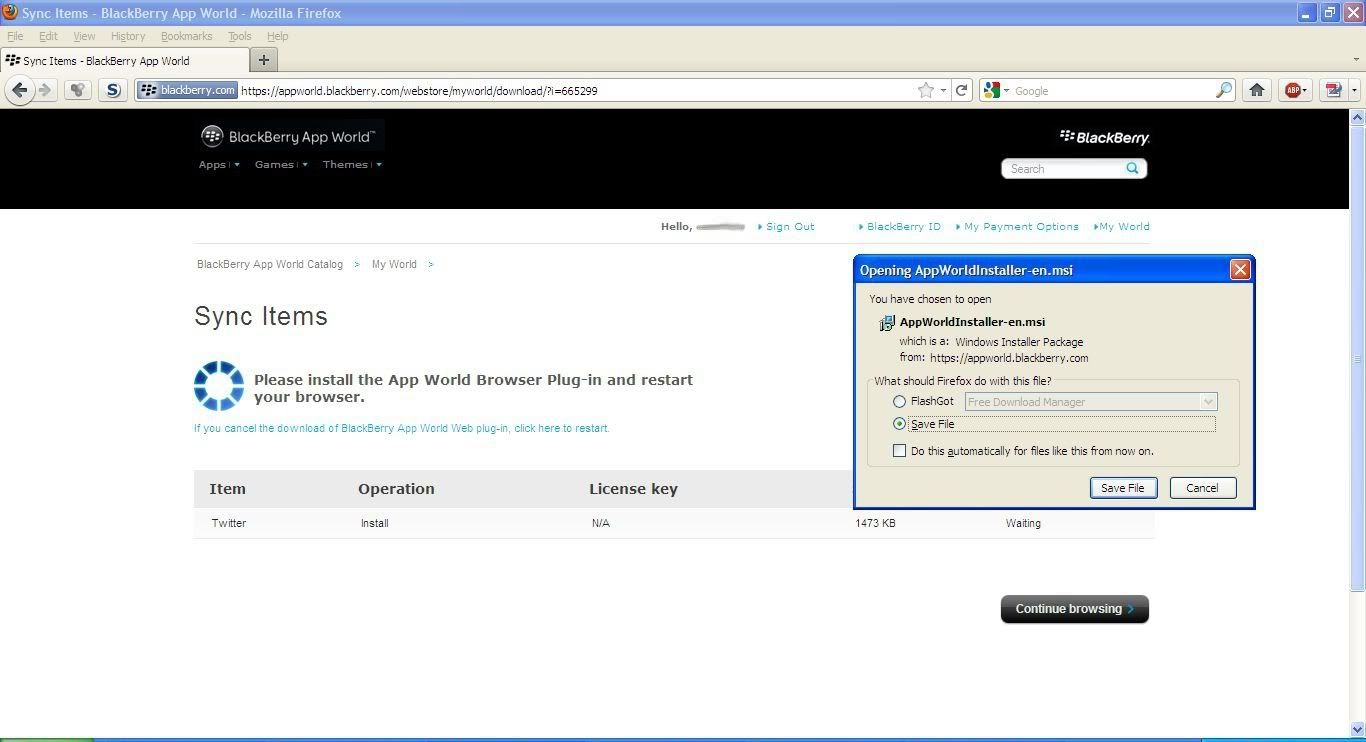
Task: Click the My World breadcrumb
Action: click(394, 264)
